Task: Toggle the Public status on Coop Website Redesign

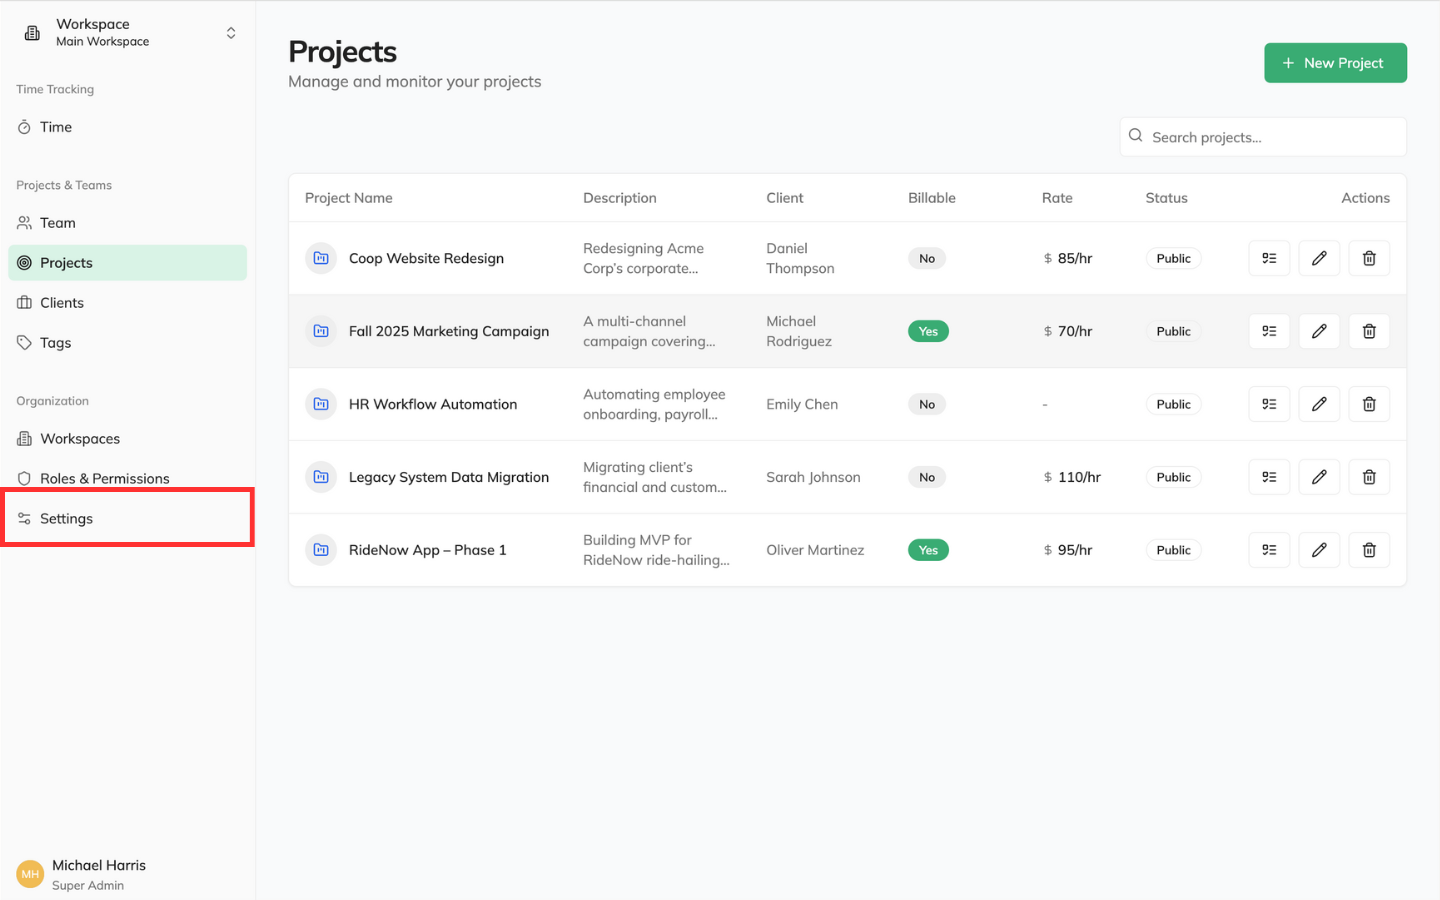Action: coord(1173,258)
